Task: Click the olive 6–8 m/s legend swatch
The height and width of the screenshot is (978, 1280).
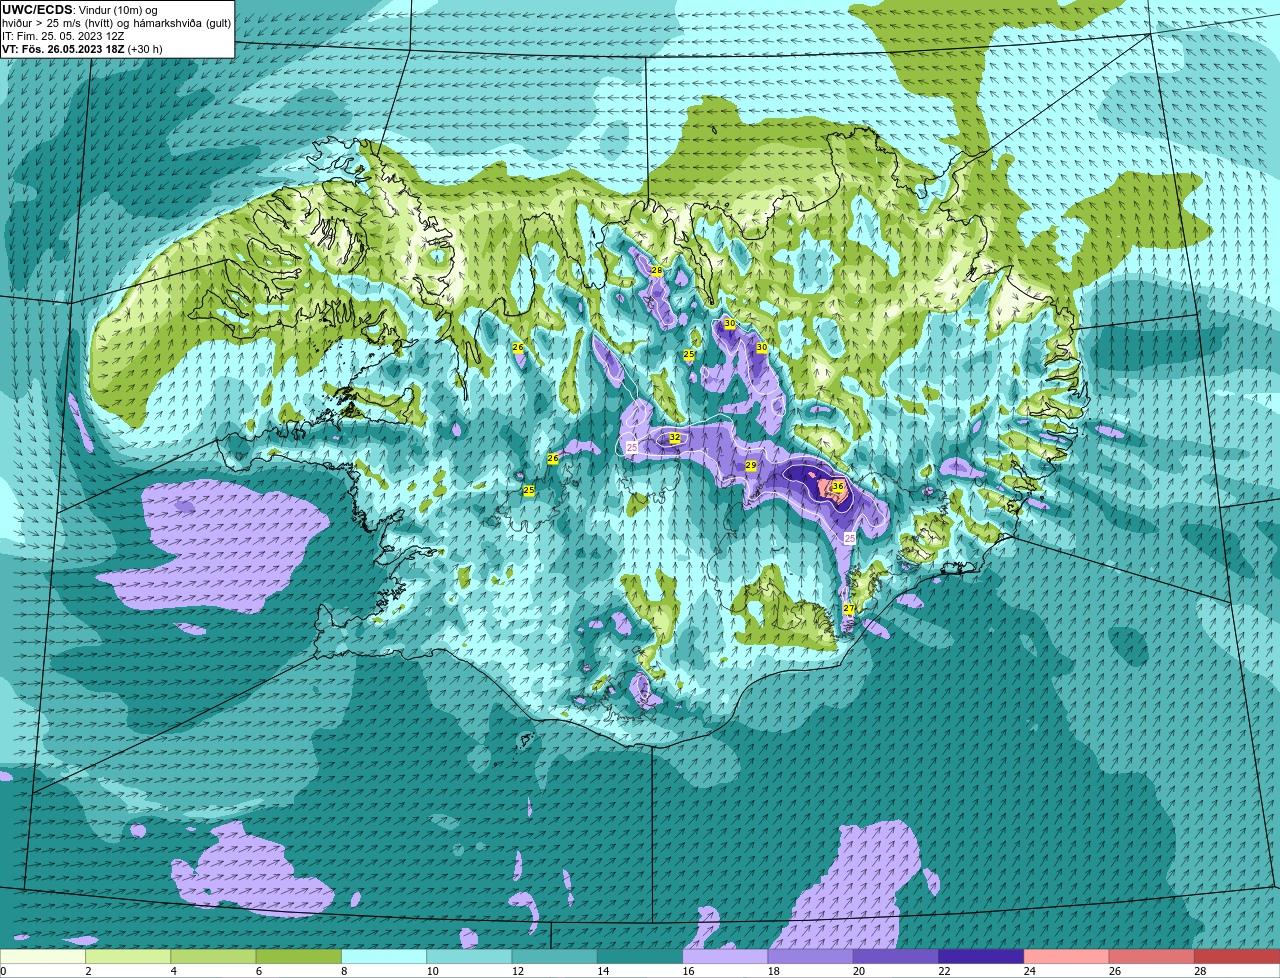Action: 299,957
